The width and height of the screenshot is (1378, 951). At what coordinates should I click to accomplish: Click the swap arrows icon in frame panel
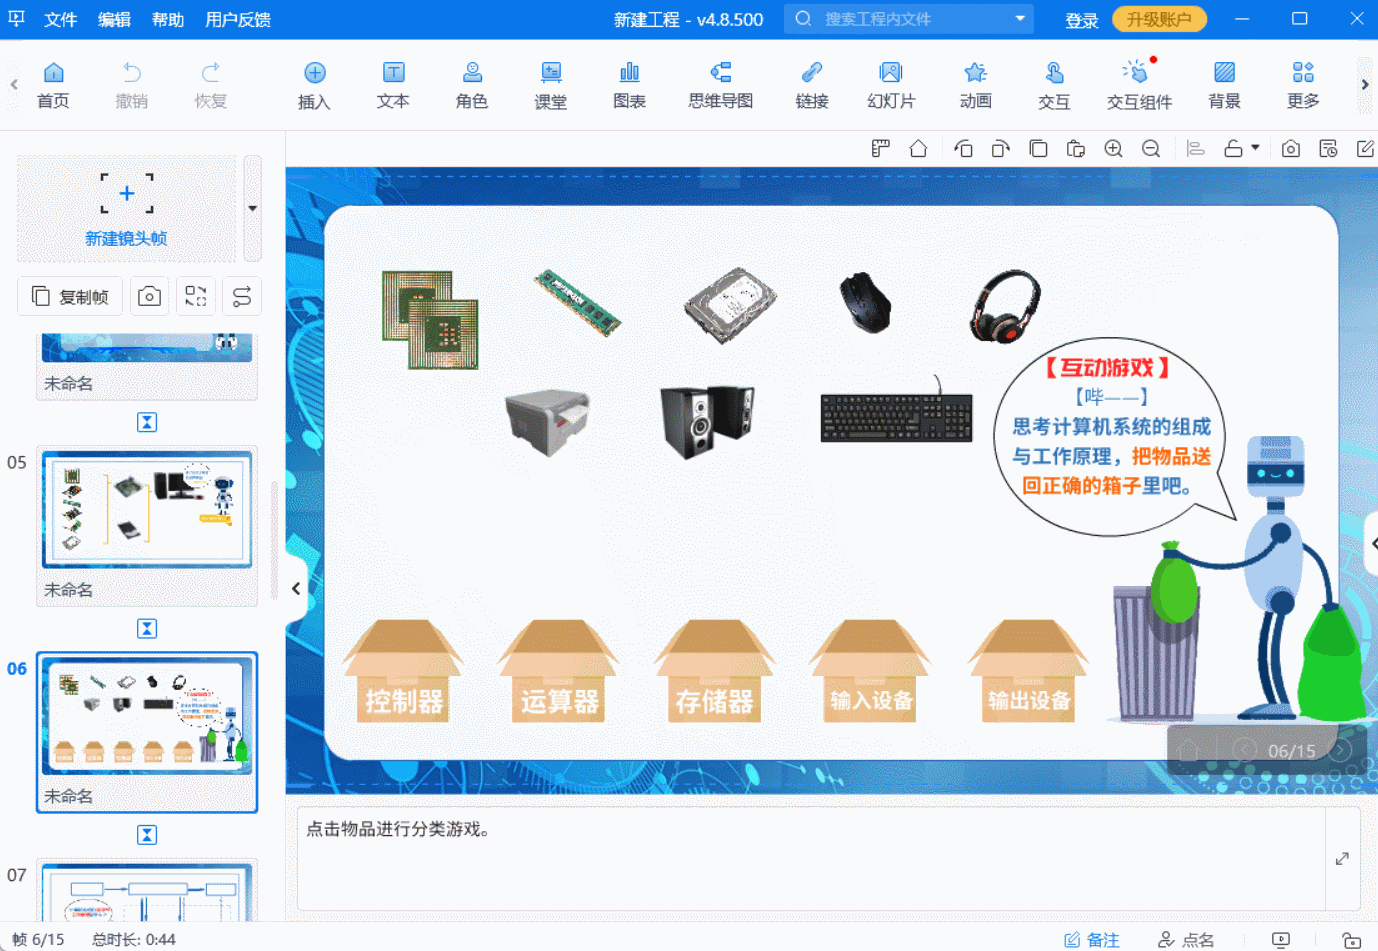pos(242,296)
